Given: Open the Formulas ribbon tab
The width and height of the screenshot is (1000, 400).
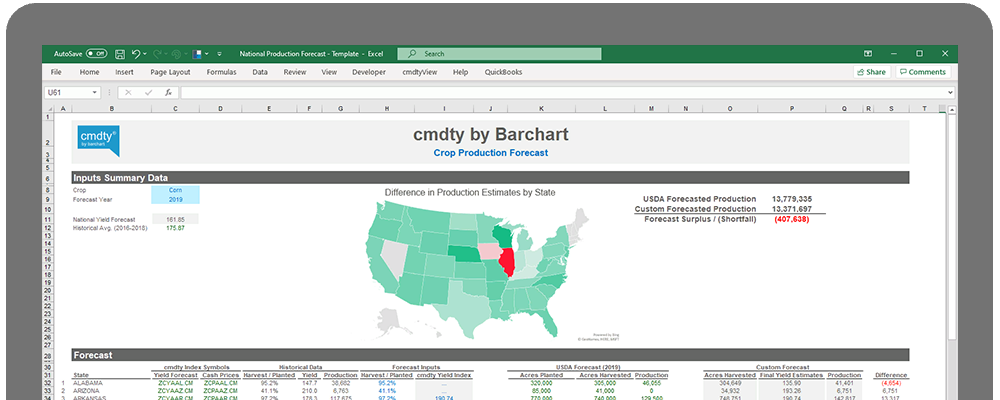Looking at the screenshot, I should (x=221, y=72).
